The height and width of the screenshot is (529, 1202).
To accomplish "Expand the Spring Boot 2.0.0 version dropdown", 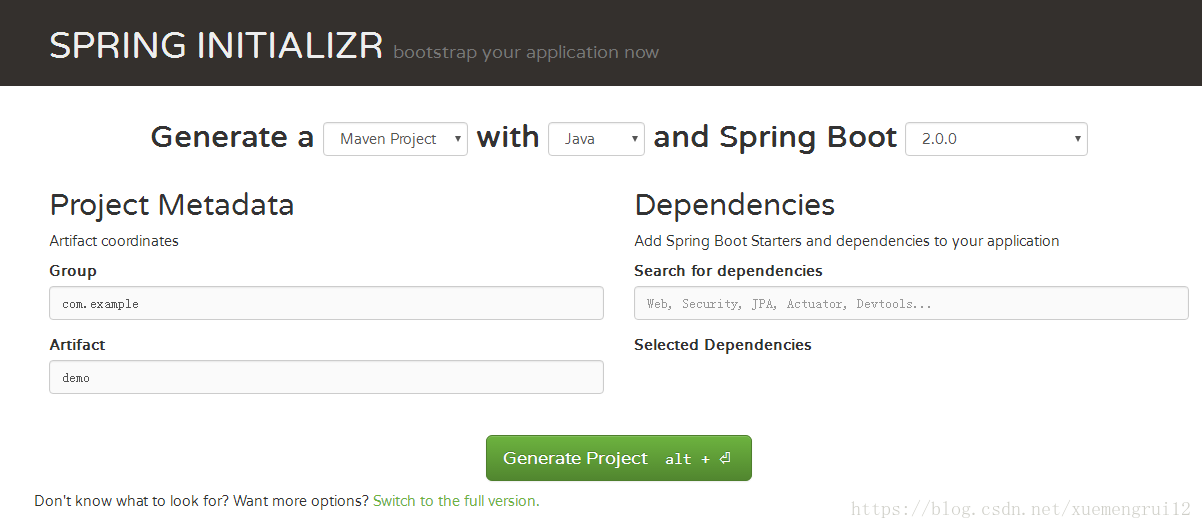I will coord(996,139).
